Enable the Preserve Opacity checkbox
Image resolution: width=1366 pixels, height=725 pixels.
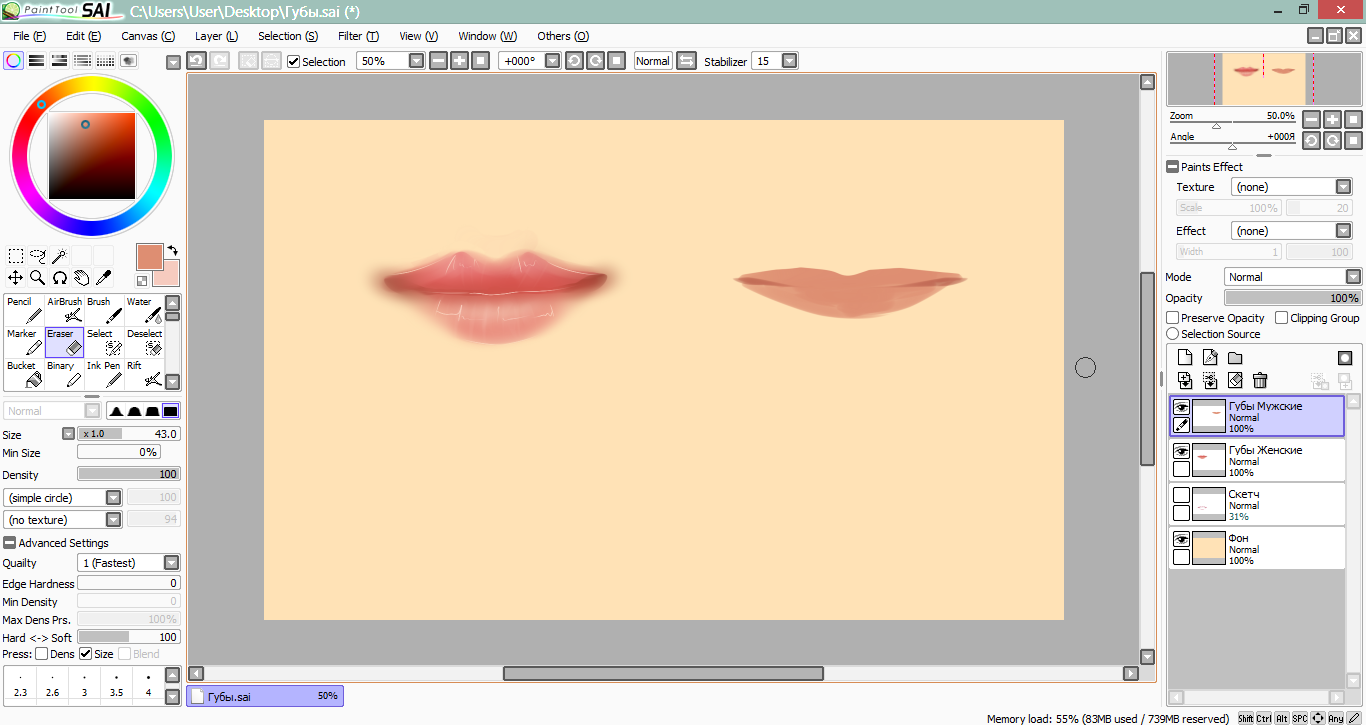(x=1173, y=318)
